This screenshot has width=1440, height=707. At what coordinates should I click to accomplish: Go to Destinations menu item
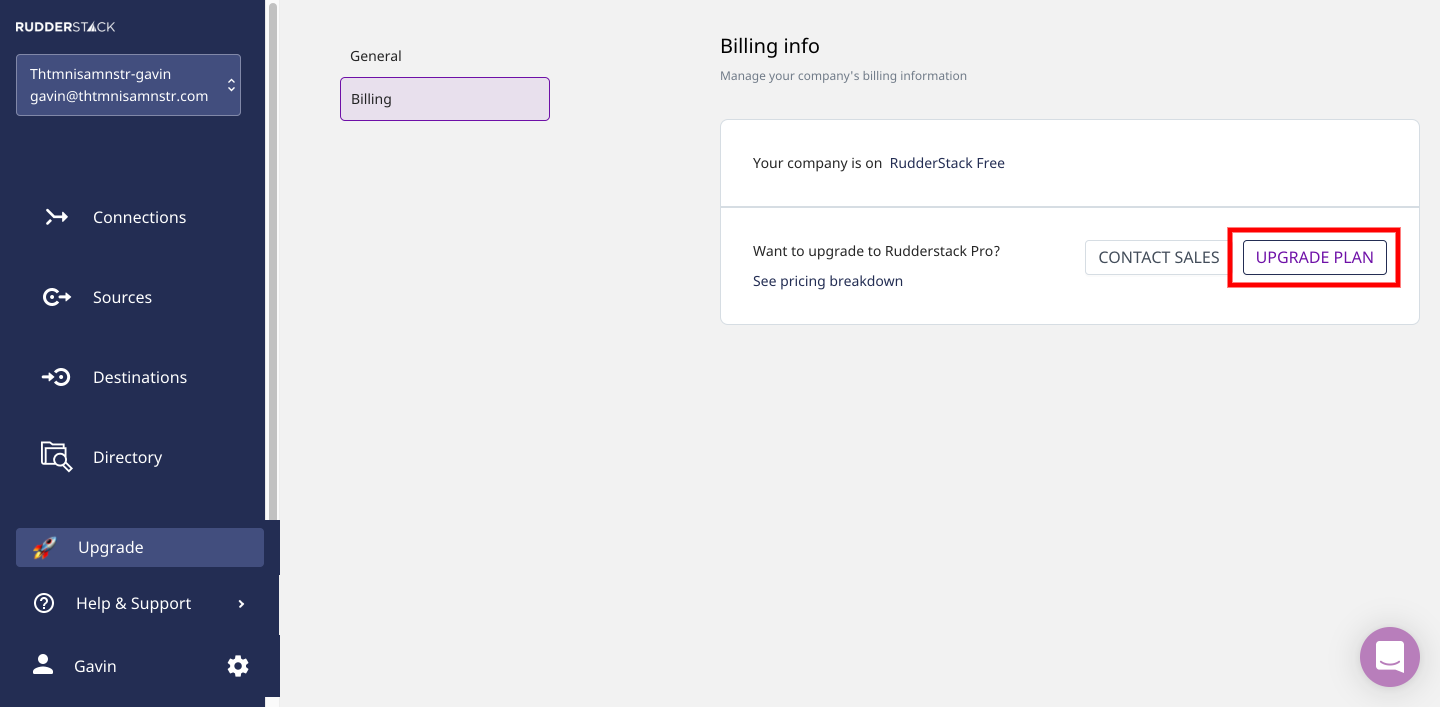(139, 377)
